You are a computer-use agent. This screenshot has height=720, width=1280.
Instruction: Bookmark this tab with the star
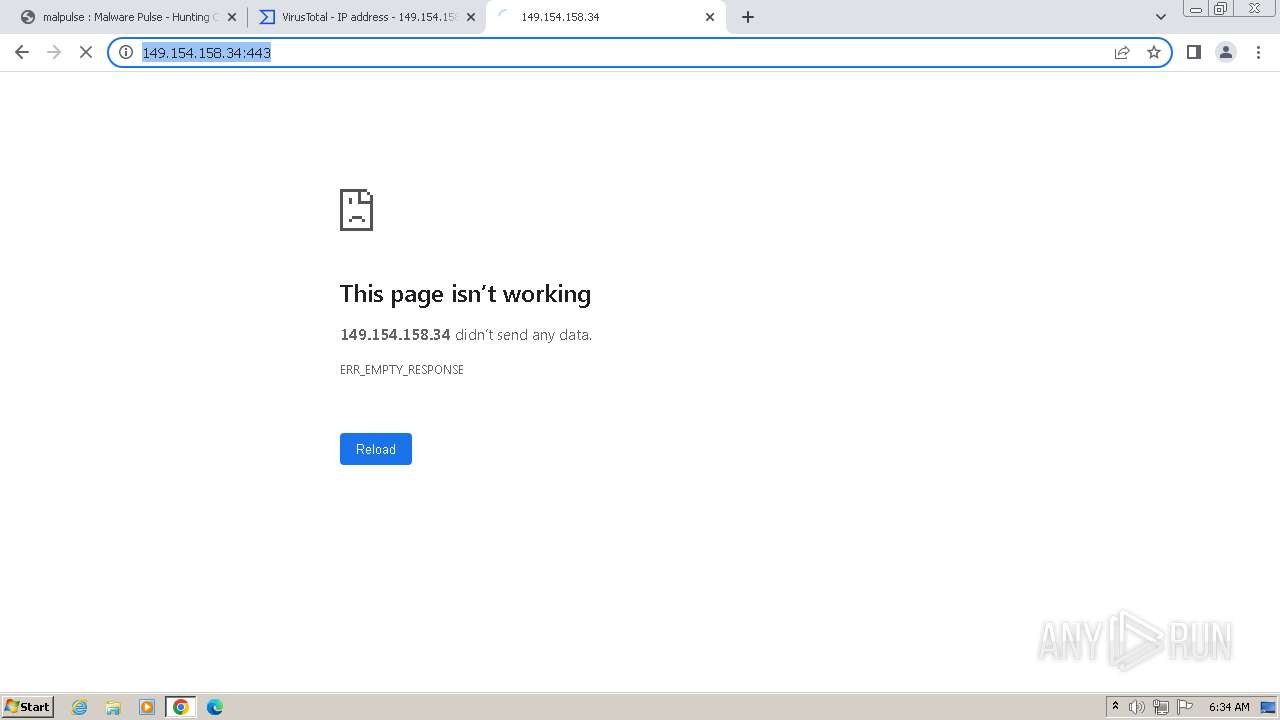click(x=1154, y=52)
